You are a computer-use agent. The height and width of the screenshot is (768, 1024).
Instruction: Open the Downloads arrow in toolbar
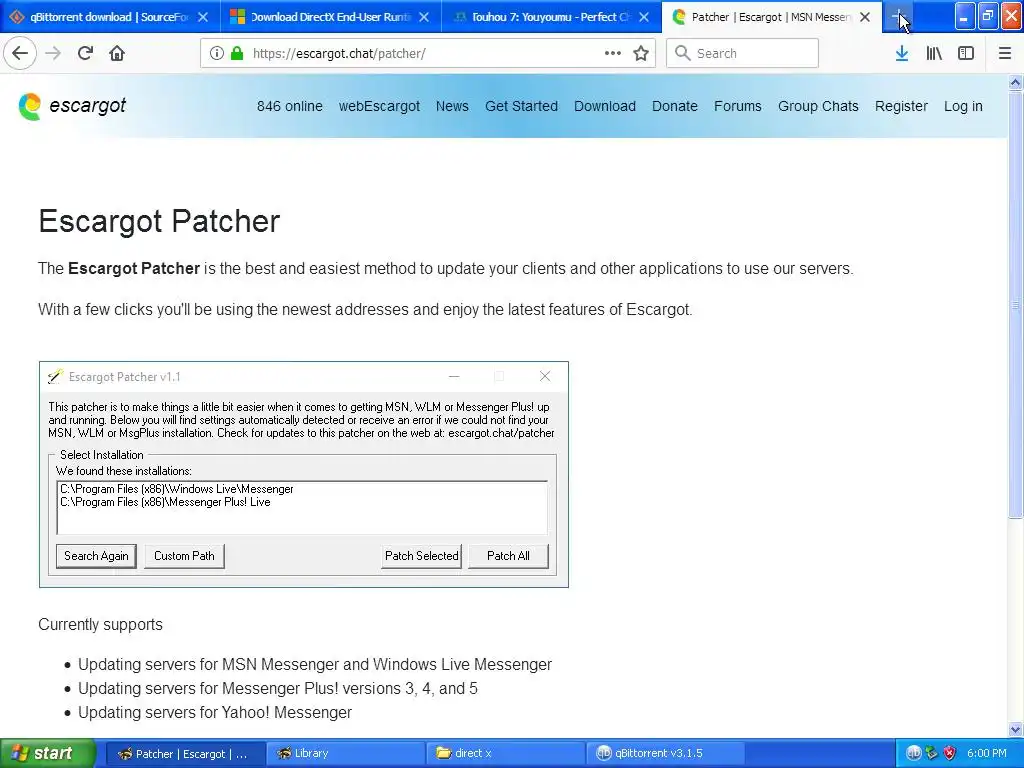(902, 53)
